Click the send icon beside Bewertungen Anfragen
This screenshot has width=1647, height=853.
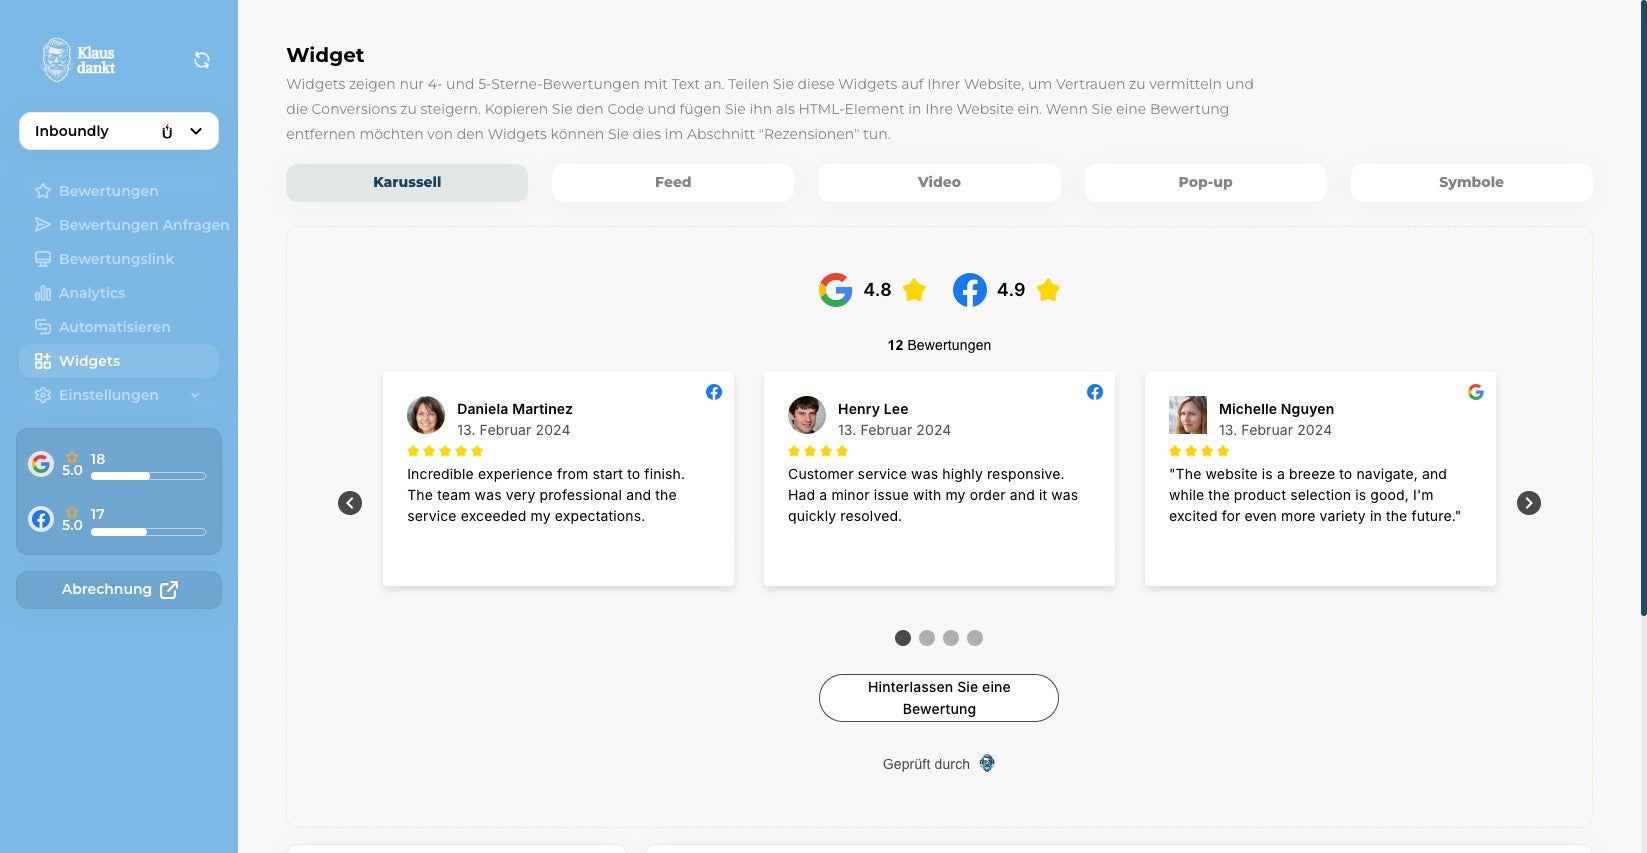[x=43, y=225]
